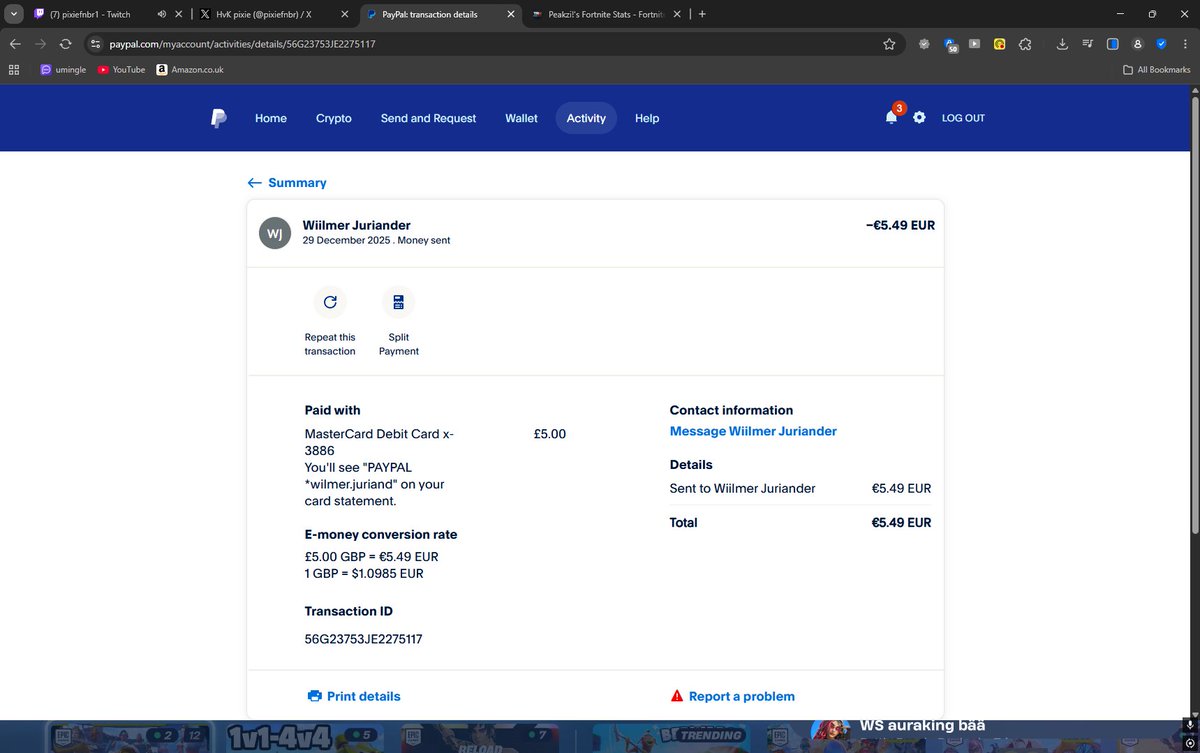Click the '1 GBP = $1.0985 EUR' rate text

coord(365,574)
